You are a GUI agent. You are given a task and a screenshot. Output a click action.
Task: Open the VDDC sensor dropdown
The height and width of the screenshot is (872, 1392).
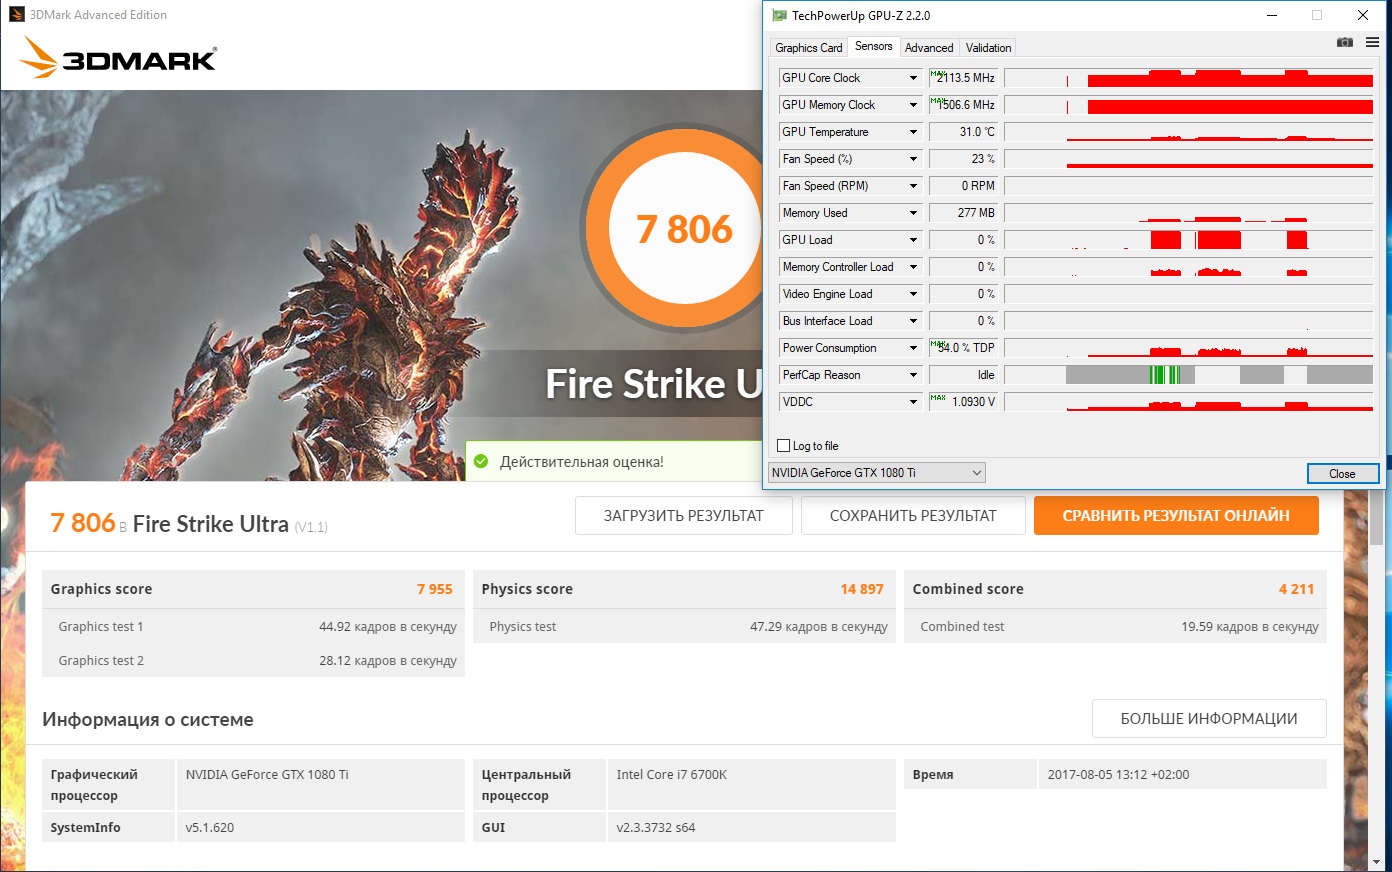coord(913,402)
